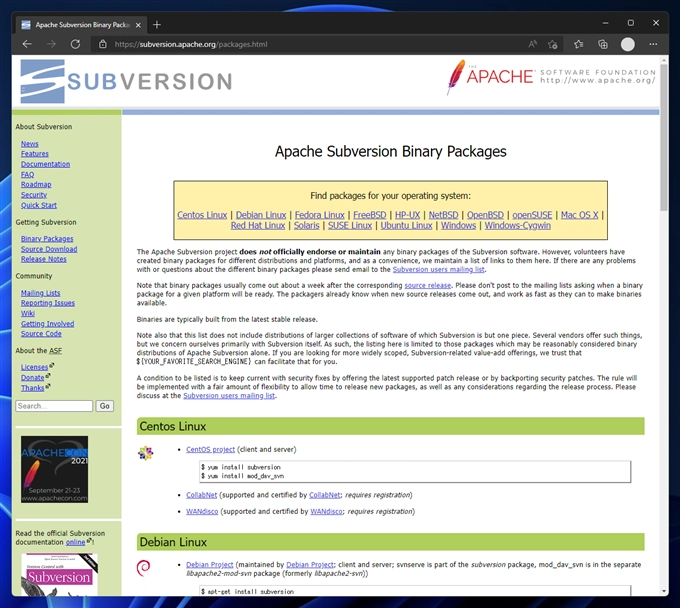This screenshot has height=608, width=680.
Task: Click the CentOS logo icon
Action: point(146,453)
